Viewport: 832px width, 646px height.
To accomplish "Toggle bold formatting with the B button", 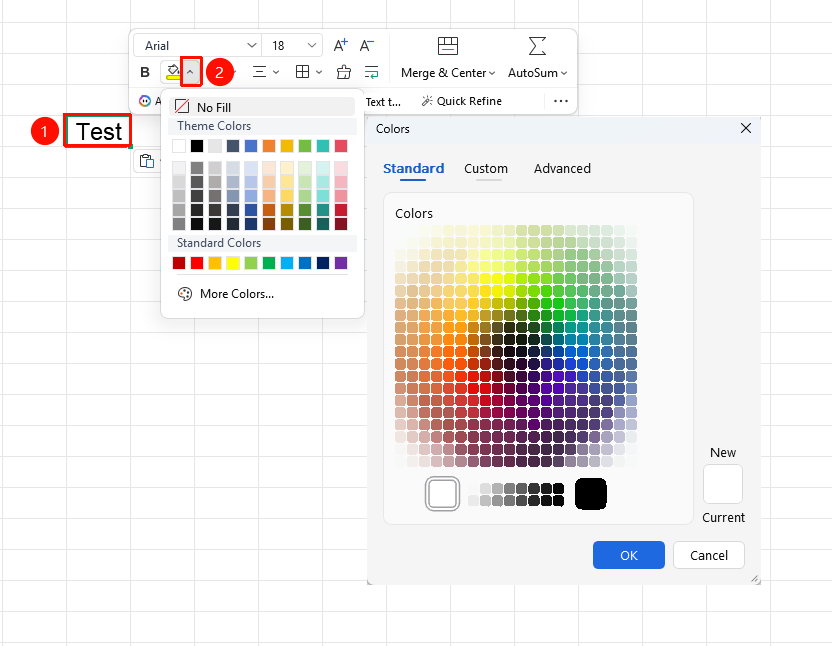I will [x=145, y=72].
